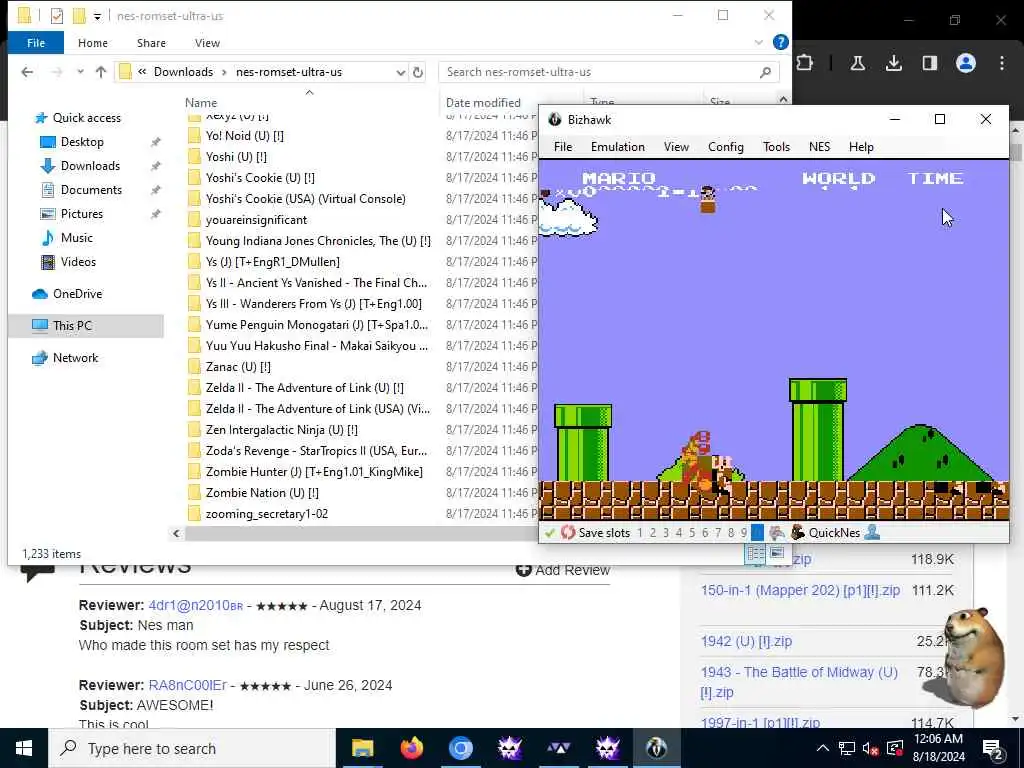Click the blue user icon after QuickNes
The width and height of the screenshot is (1024, 768).
pyautogui.click(x=872, y=532)
